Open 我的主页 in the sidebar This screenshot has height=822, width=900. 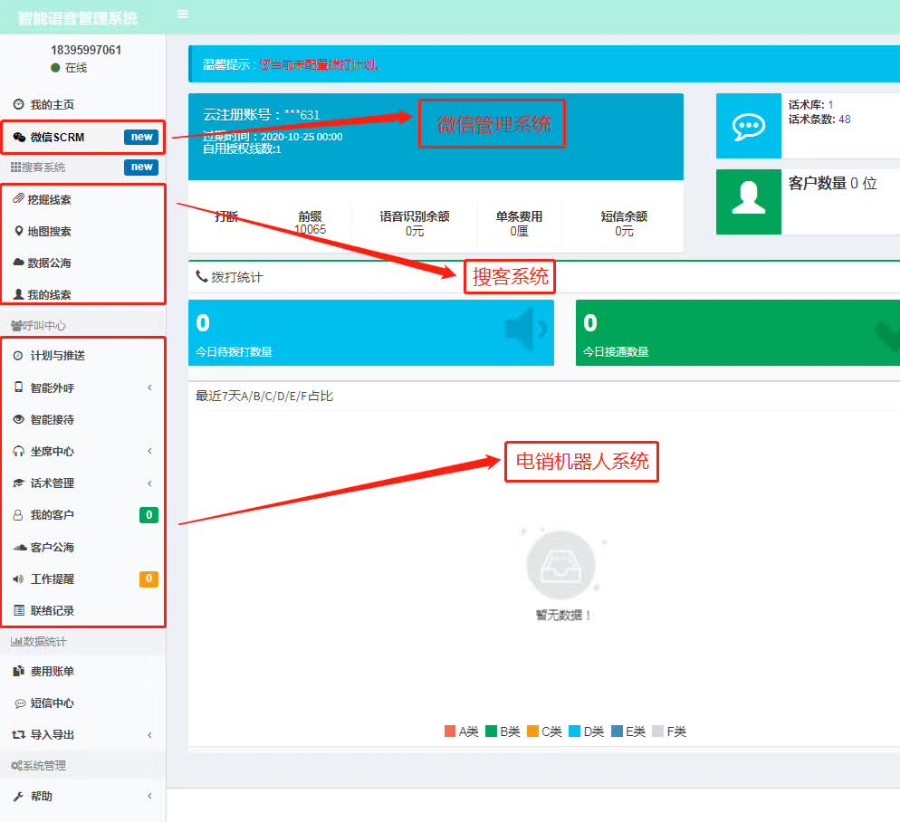tap(51, 105)
